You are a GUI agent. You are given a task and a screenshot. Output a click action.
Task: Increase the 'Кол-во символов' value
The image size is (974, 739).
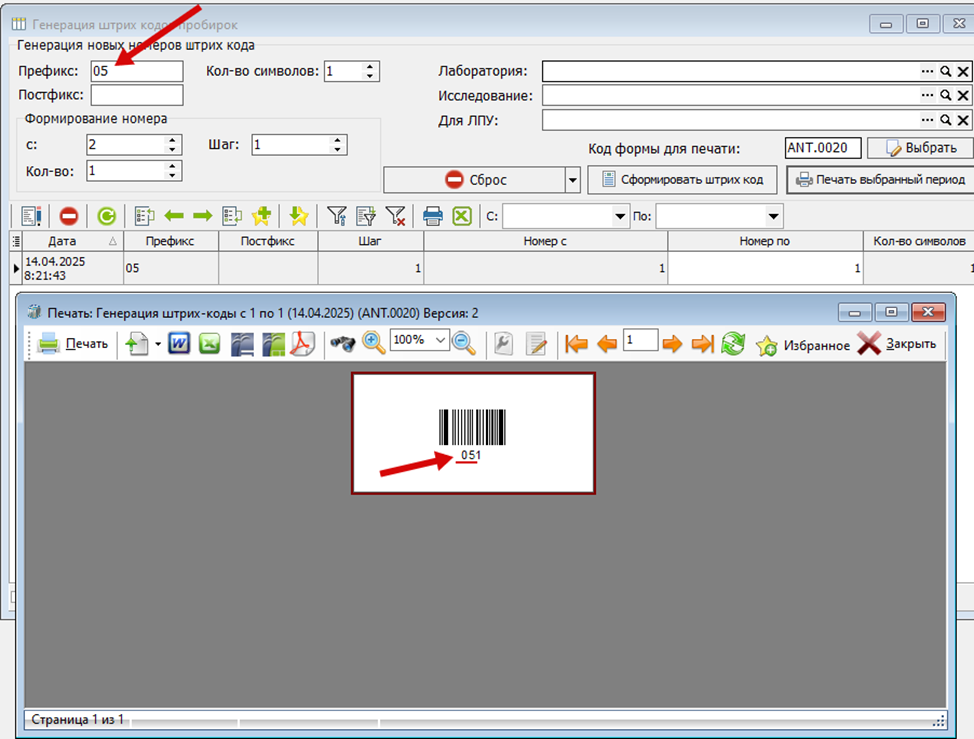click(x=370, y=67)
